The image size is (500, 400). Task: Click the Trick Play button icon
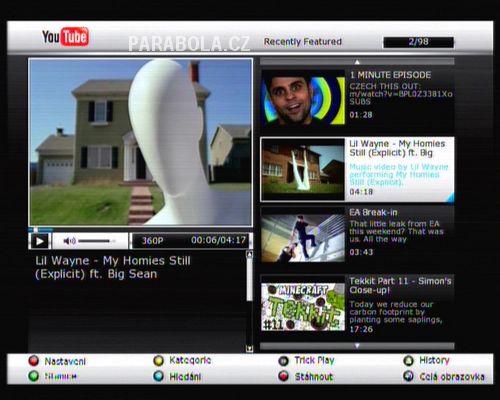click(x=283, y=361)
